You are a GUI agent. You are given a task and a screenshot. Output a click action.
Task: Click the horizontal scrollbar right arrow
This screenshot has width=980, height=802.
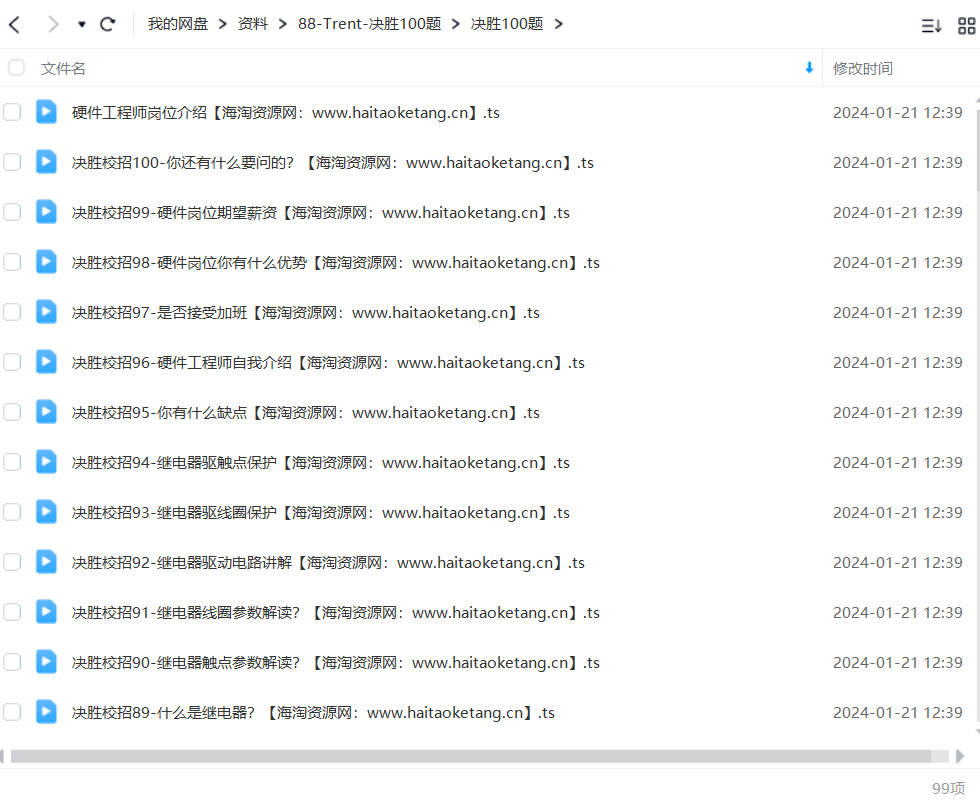tap(961, 756)
